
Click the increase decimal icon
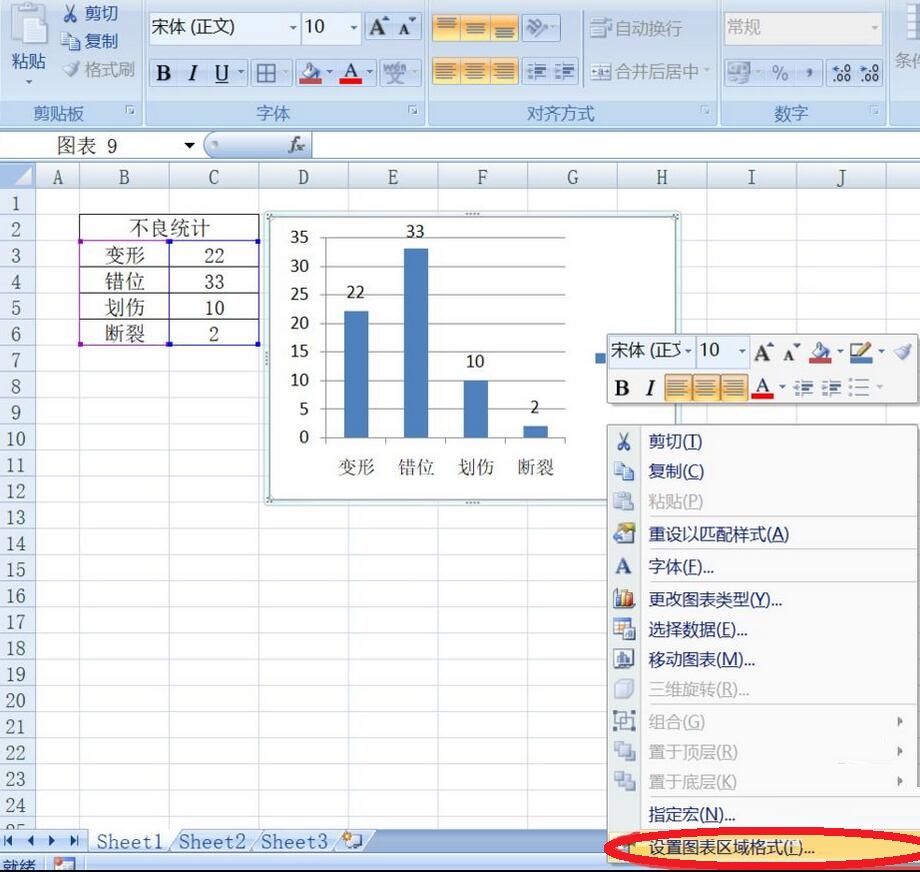pos(842,73)
